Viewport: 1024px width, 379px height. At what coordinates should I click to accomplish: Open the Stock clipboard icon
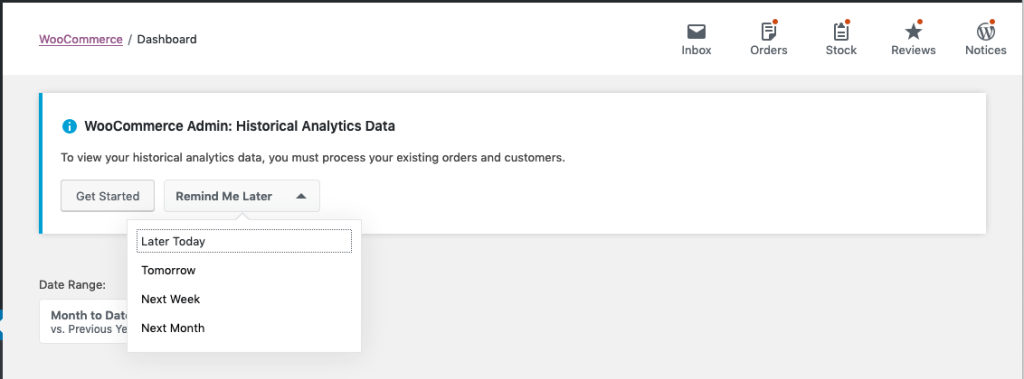(x=840, y=31)
